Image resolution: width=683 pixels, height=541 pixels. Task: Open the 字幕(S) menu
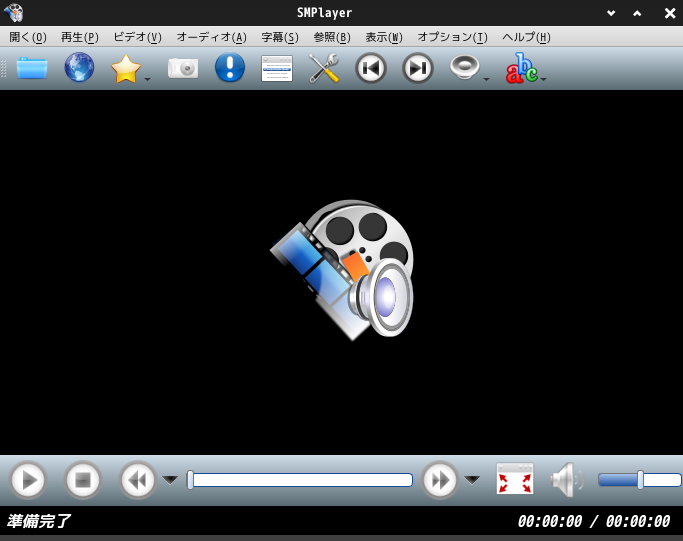(280, 37)
